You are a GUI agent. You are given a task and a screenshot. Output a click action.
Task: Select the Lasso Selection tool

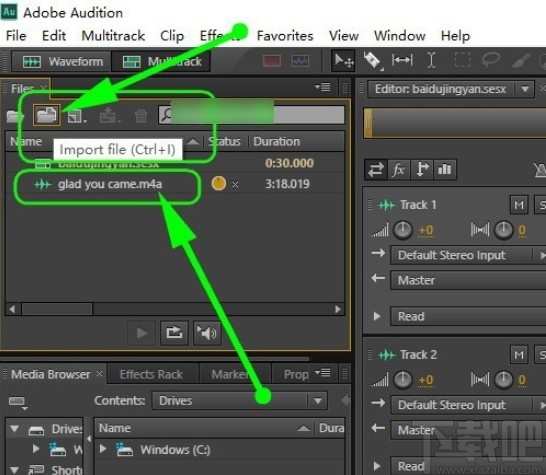click(x=491, y=60)
